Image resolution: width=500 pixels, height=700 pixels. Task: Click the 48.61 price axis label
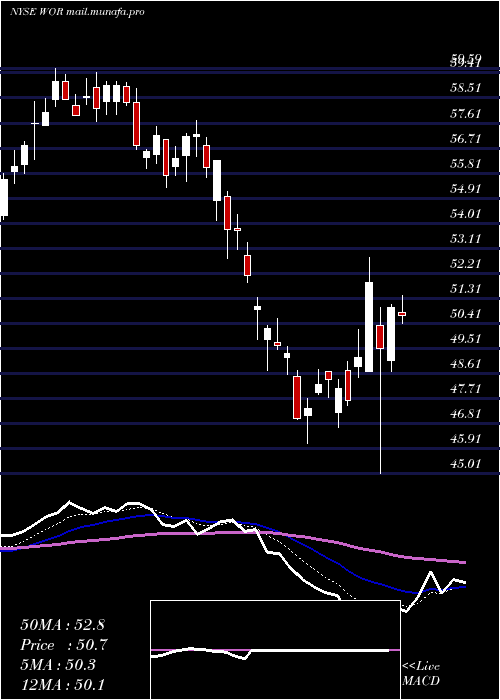(x=466, y=363)
